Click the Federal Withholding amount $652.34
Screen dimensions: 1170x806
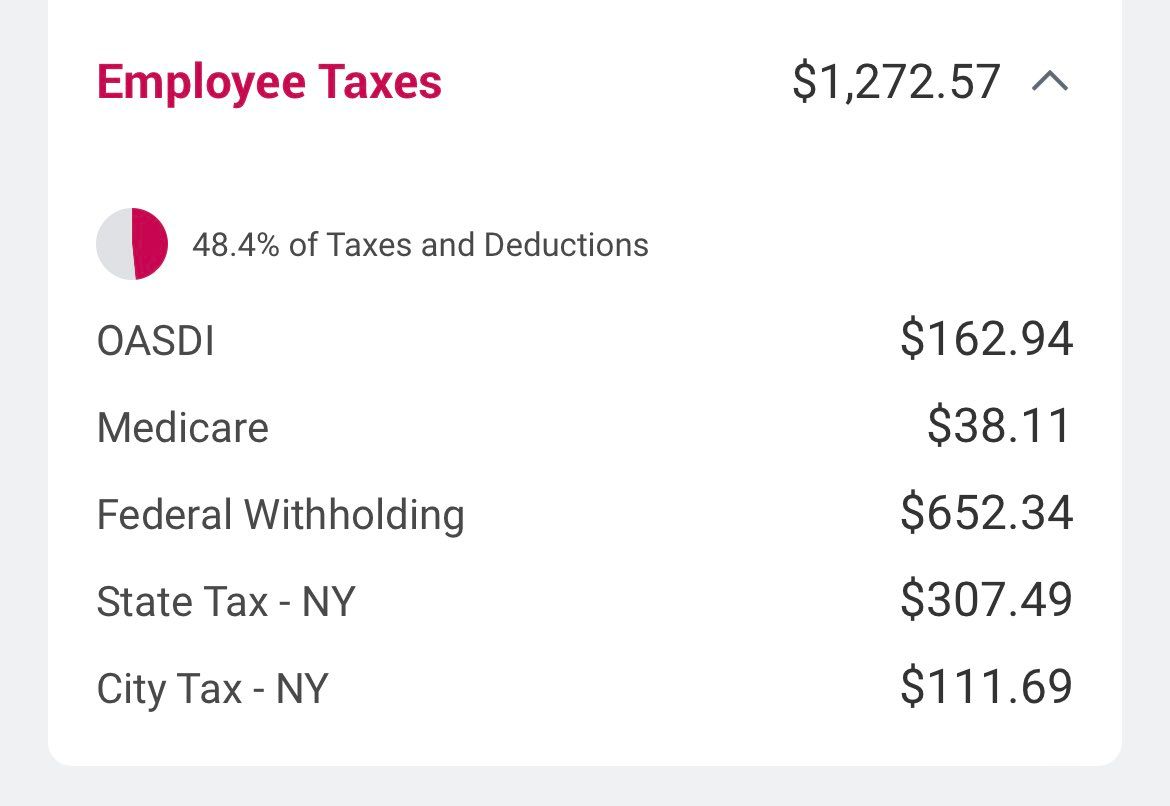point(986,513)
